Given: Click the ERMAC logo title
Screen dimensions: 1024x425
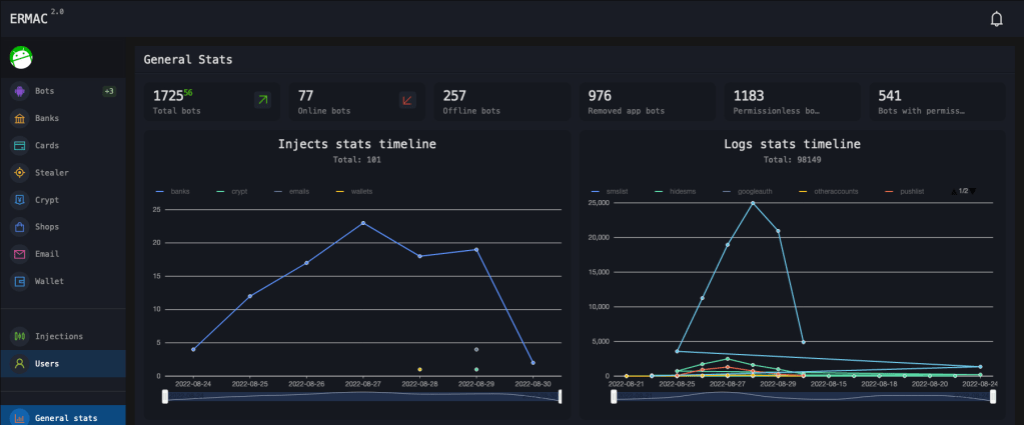Looking at the screenshot, I should [28, 19].
